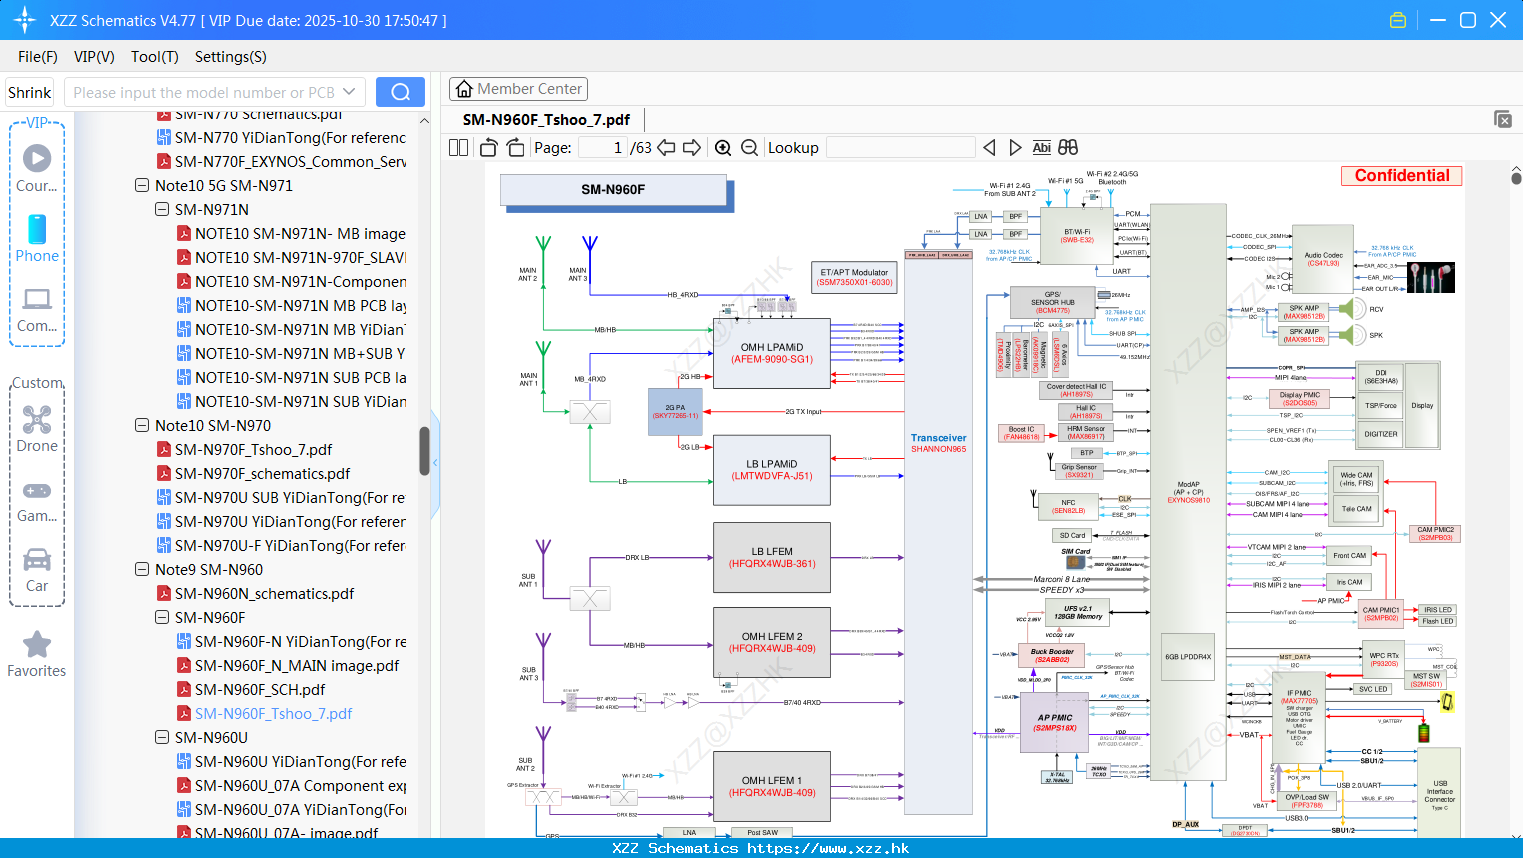Go to previous page arrow
Screen dimensions: 1523x858
pos(666,148)
